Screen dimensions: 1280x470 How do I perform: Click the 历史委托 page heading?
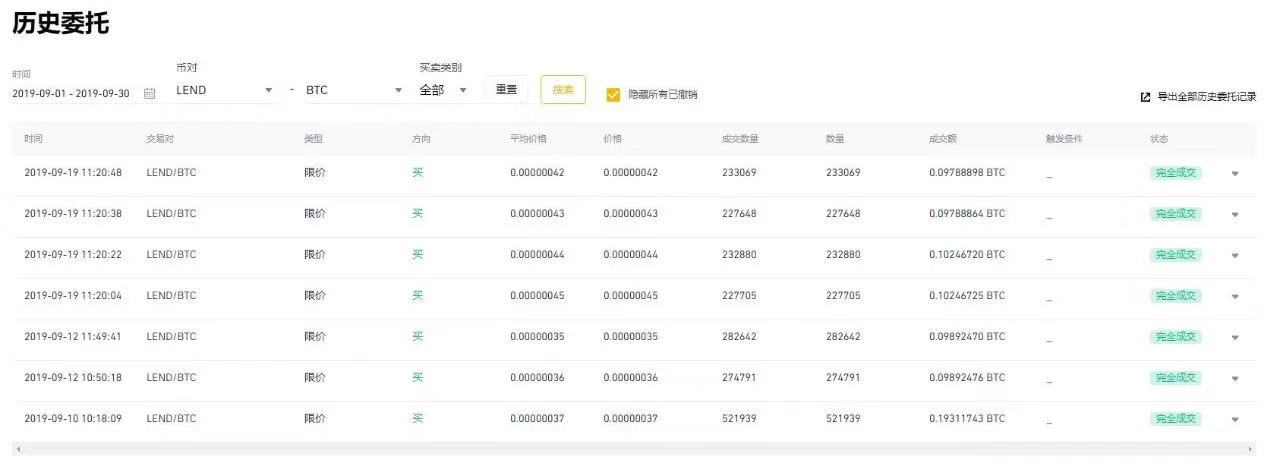[60, 24]
